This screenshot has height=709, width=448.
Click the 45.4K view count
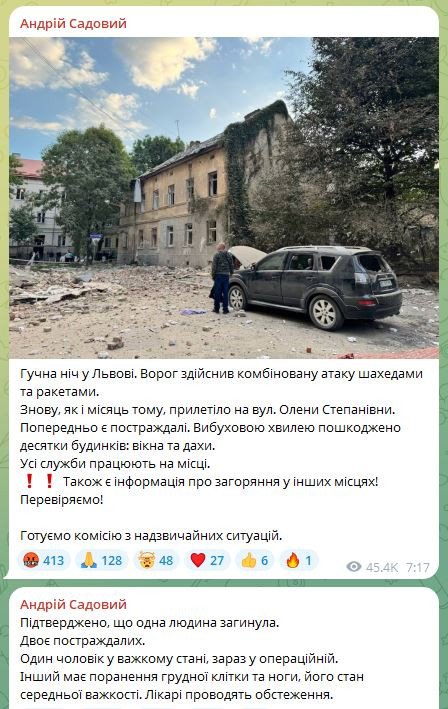click(382, 567)
